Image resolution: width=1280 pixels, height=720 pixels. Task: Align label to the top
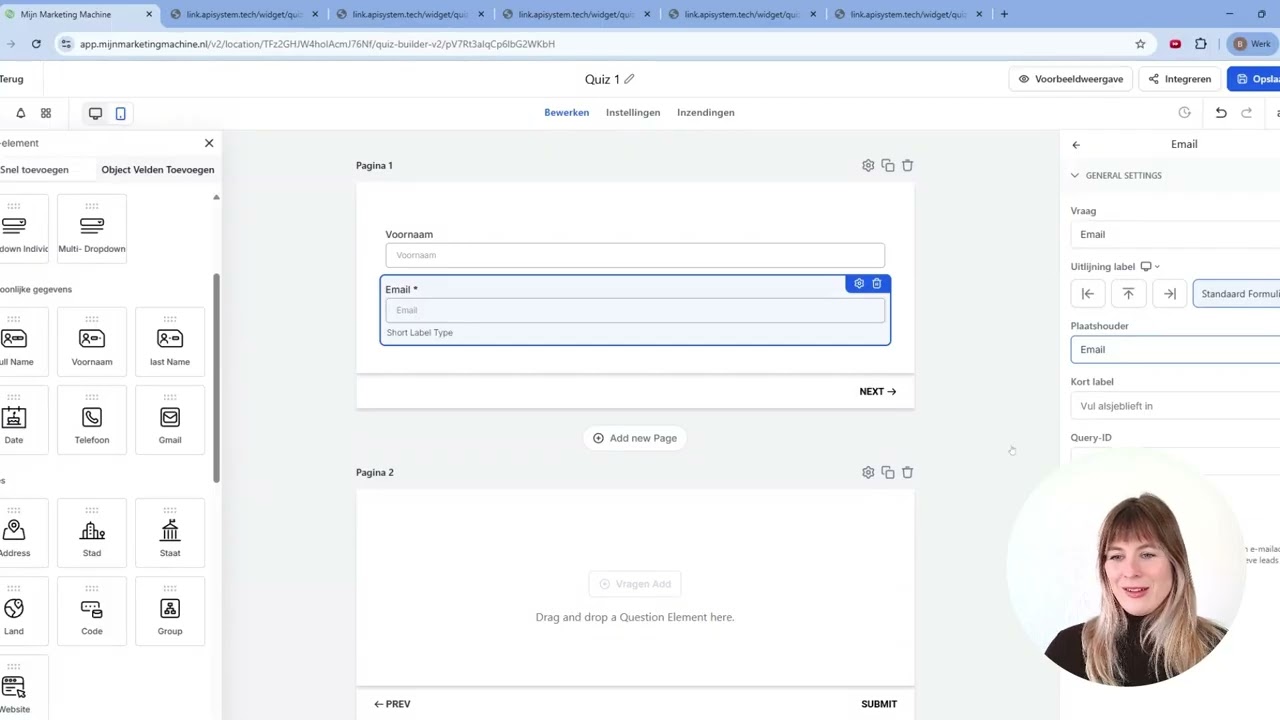(1128, 294)
